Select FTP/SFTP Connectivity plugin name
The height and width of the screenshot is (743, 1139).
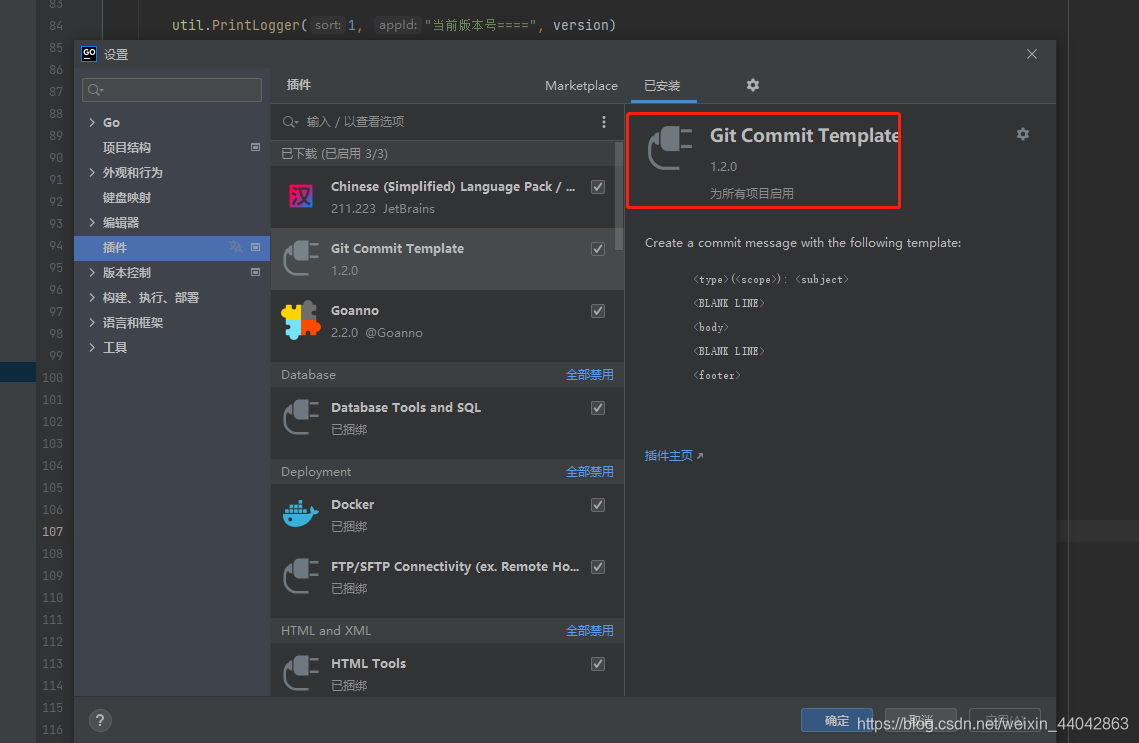pyautogui.click(x=455, y=567)
